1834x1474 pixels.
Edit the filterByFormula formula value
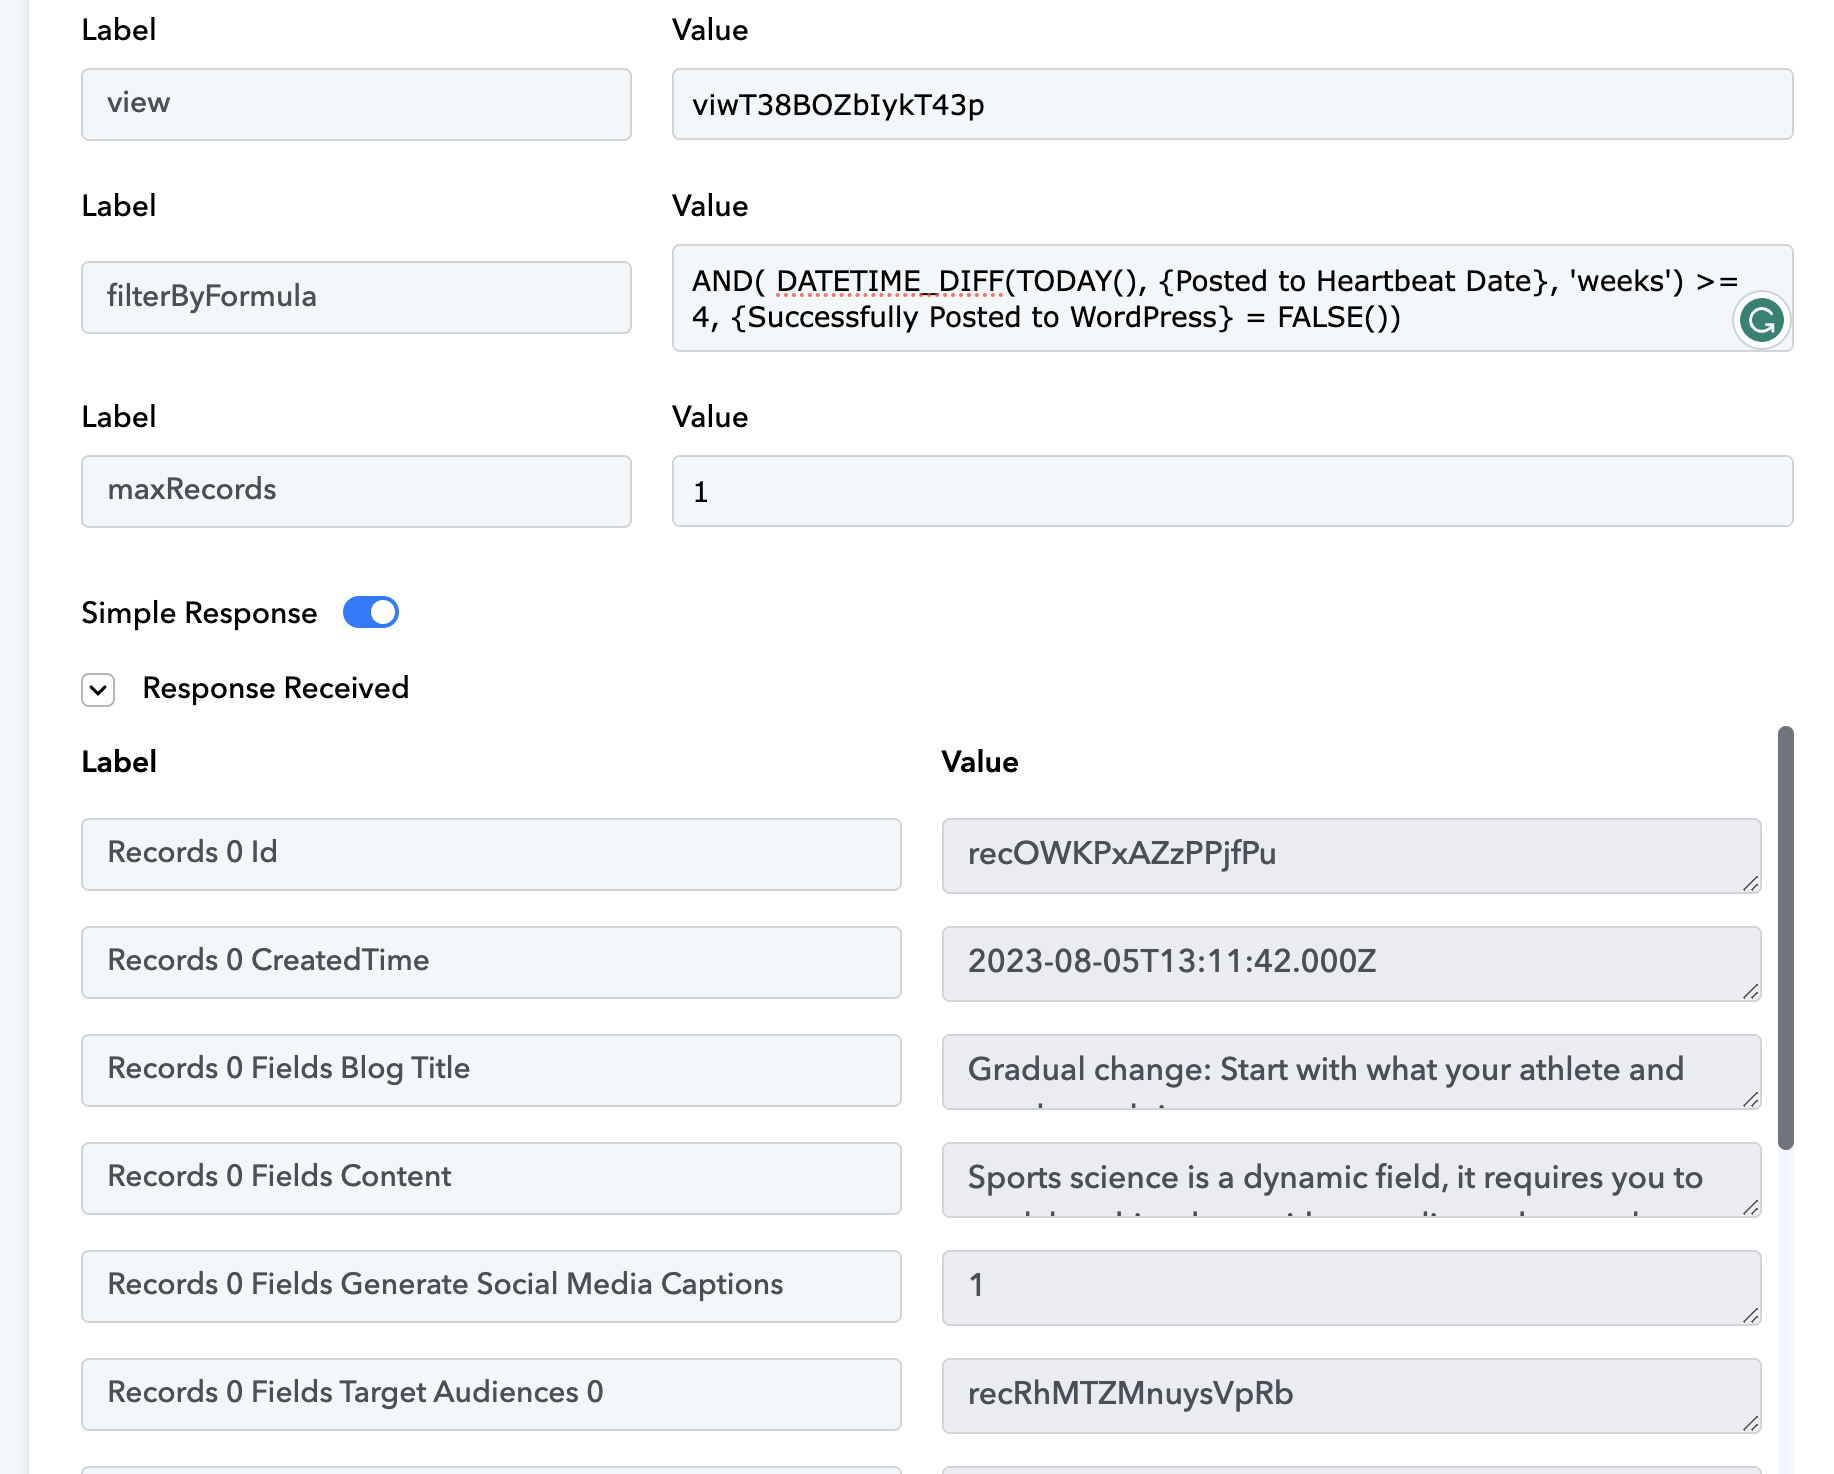point(1200,298)
